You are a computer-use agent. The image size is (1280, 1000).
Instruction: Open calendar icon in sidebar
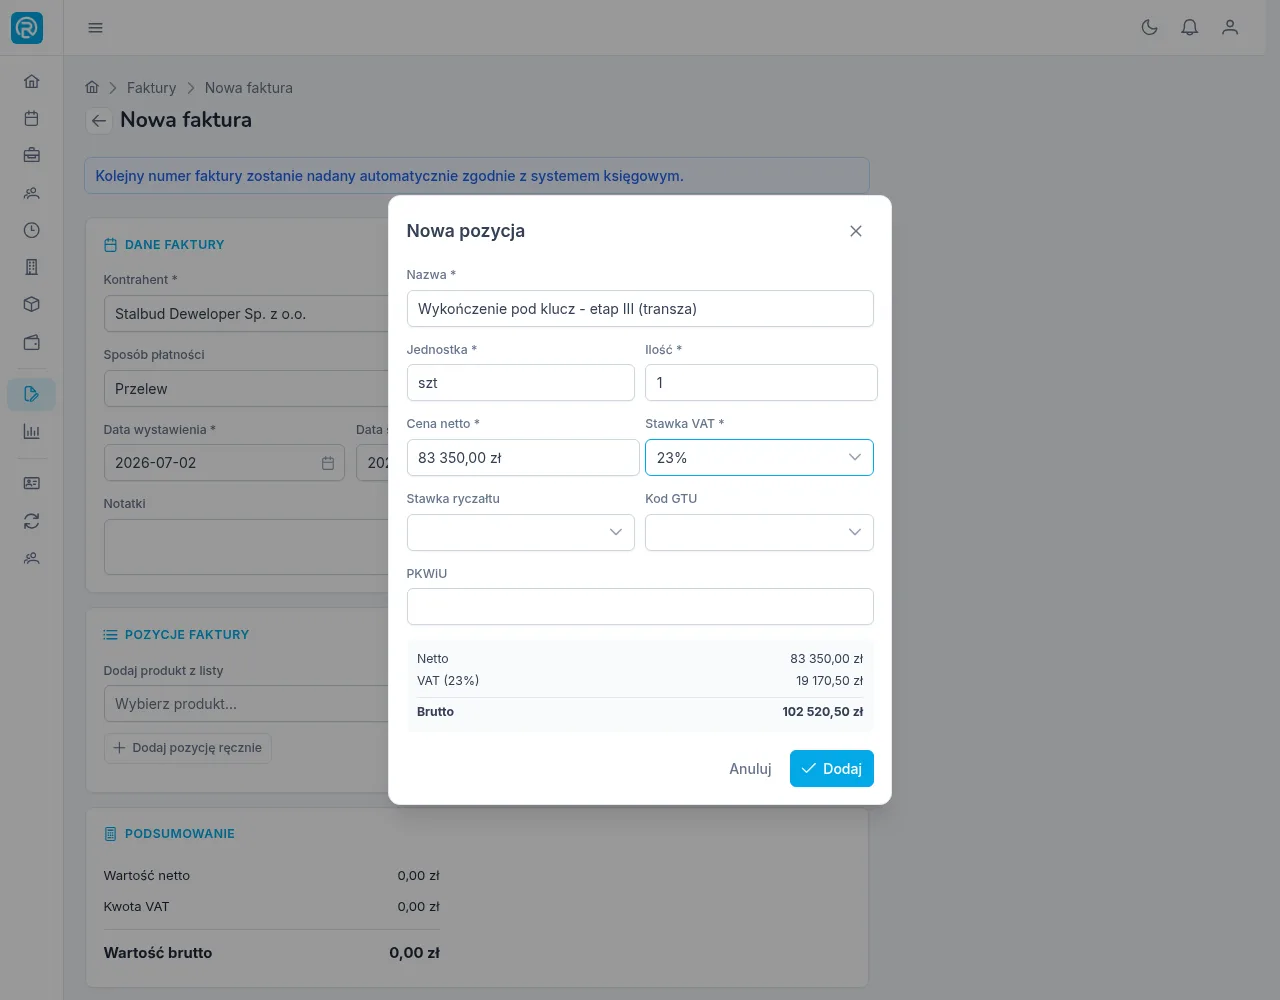point(31,118)
